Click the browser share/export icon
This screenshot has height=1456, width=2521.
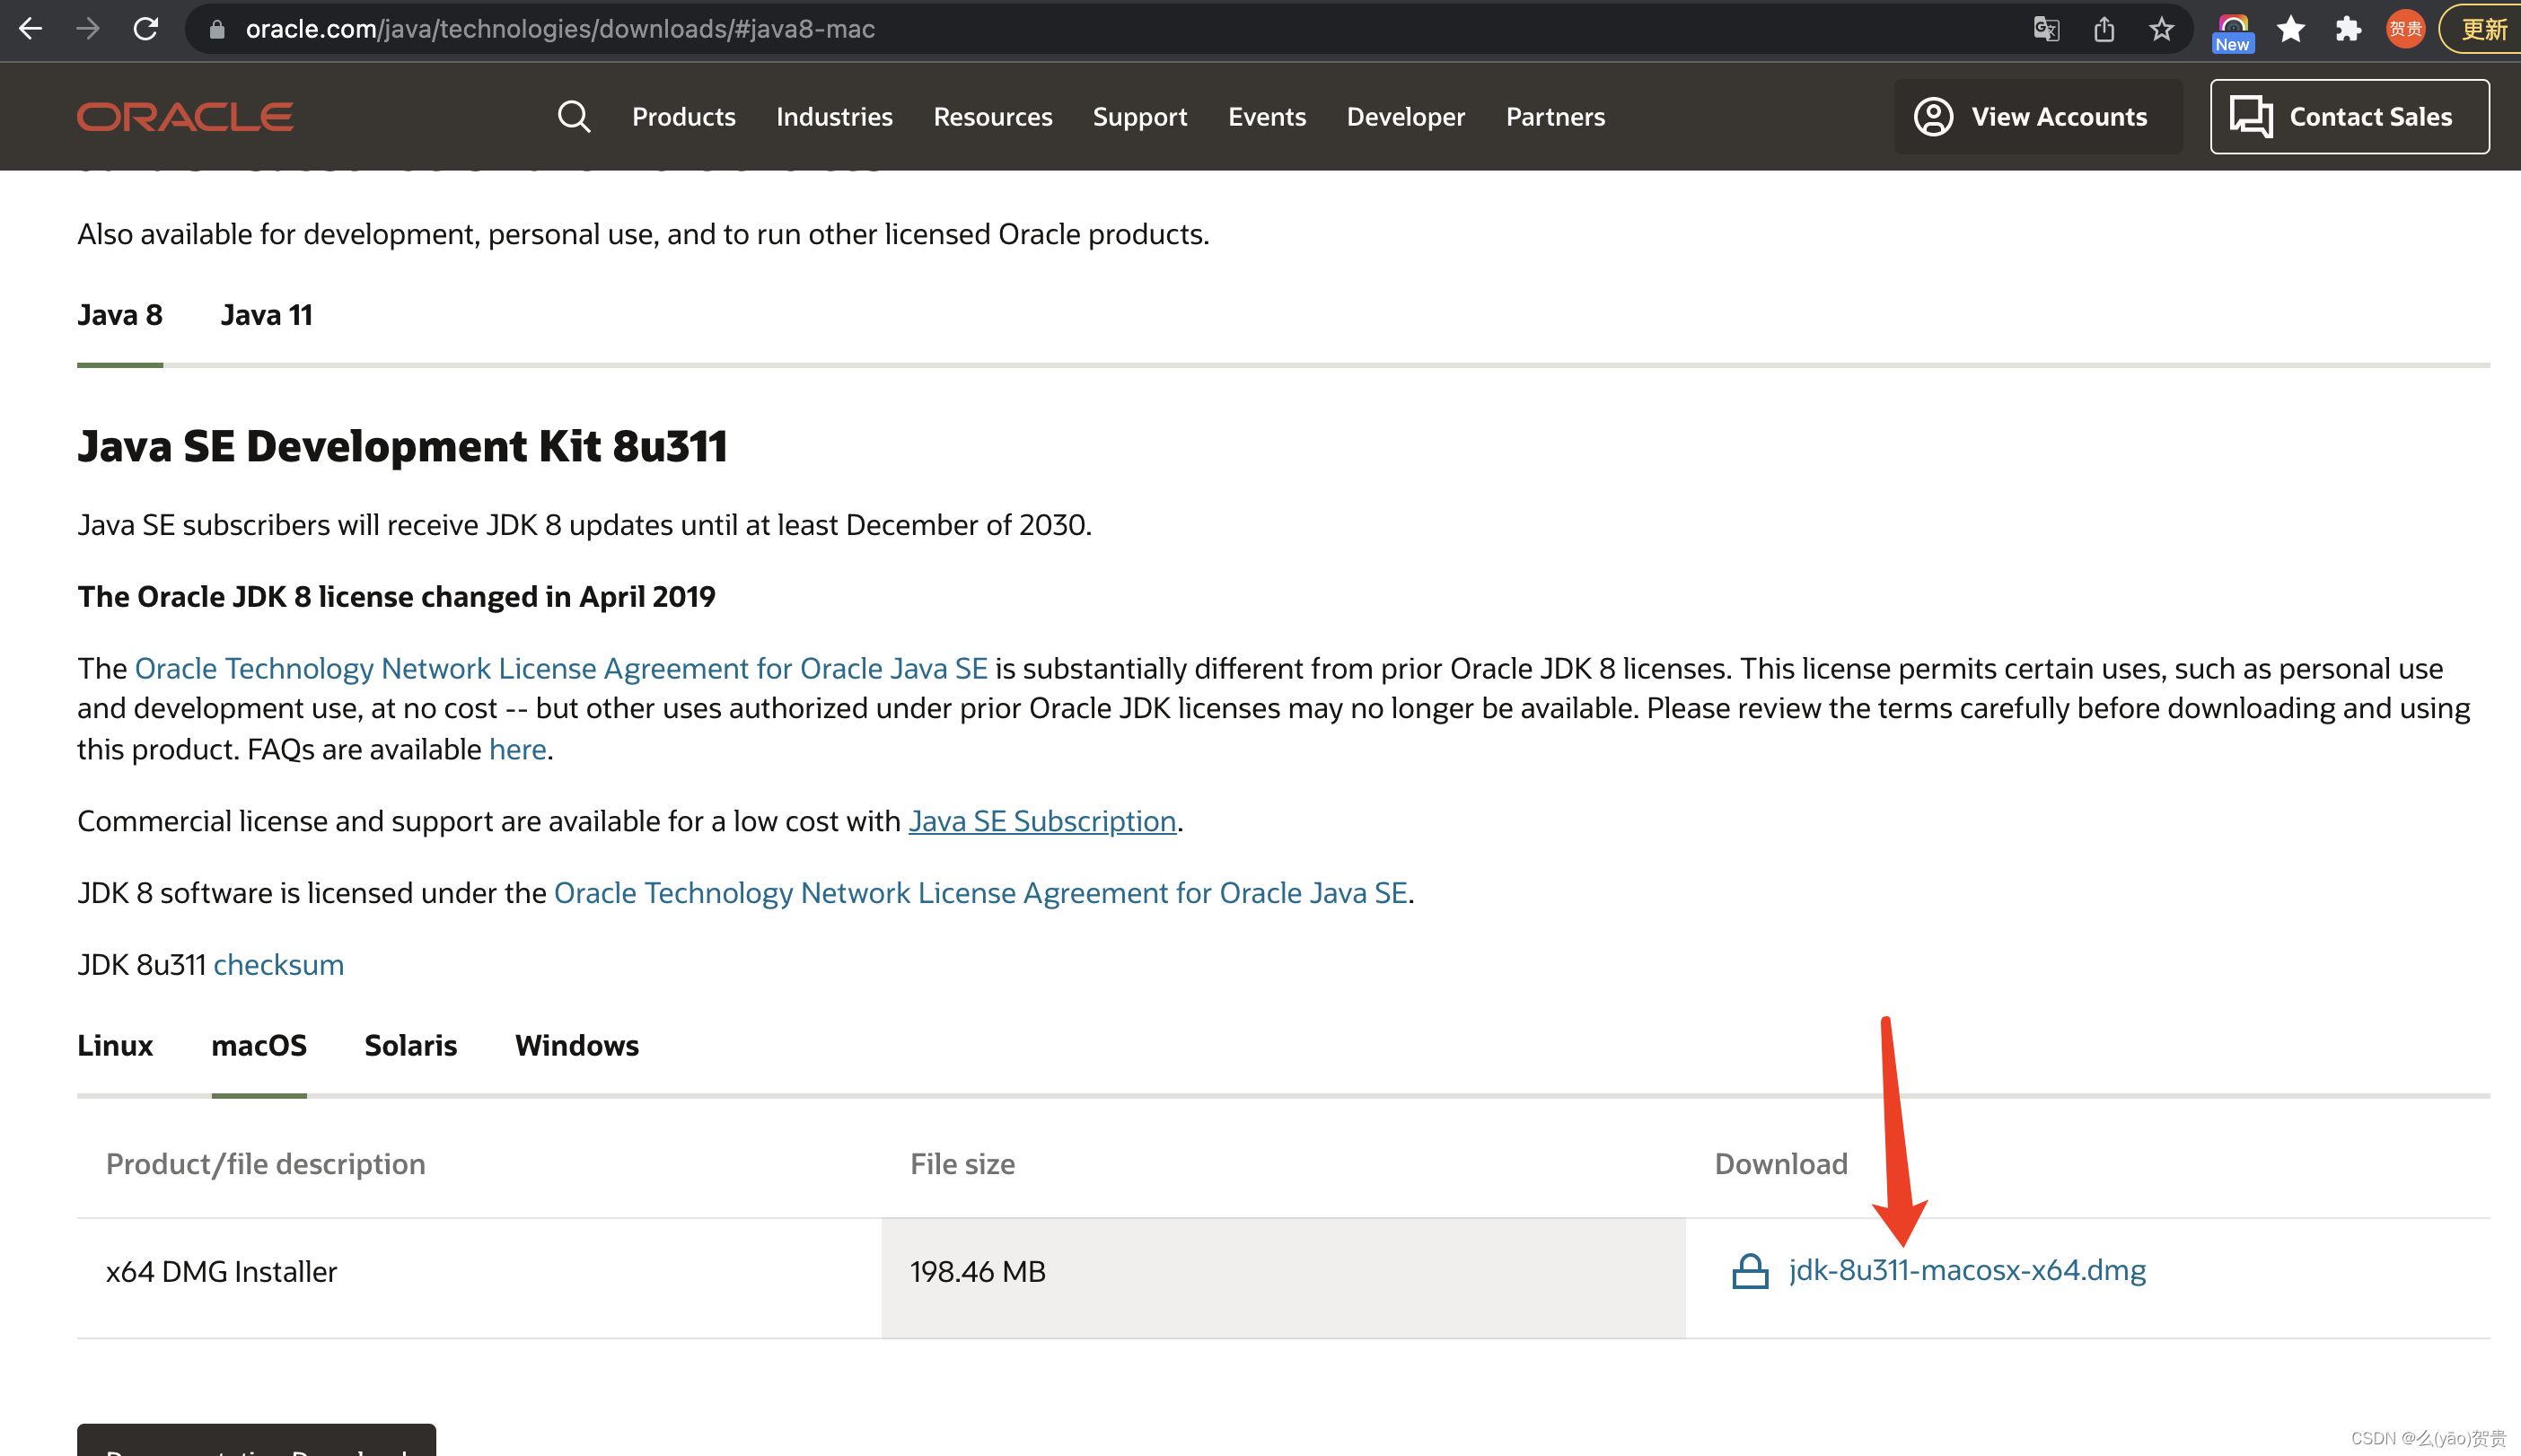click(x=2102, y=28)
